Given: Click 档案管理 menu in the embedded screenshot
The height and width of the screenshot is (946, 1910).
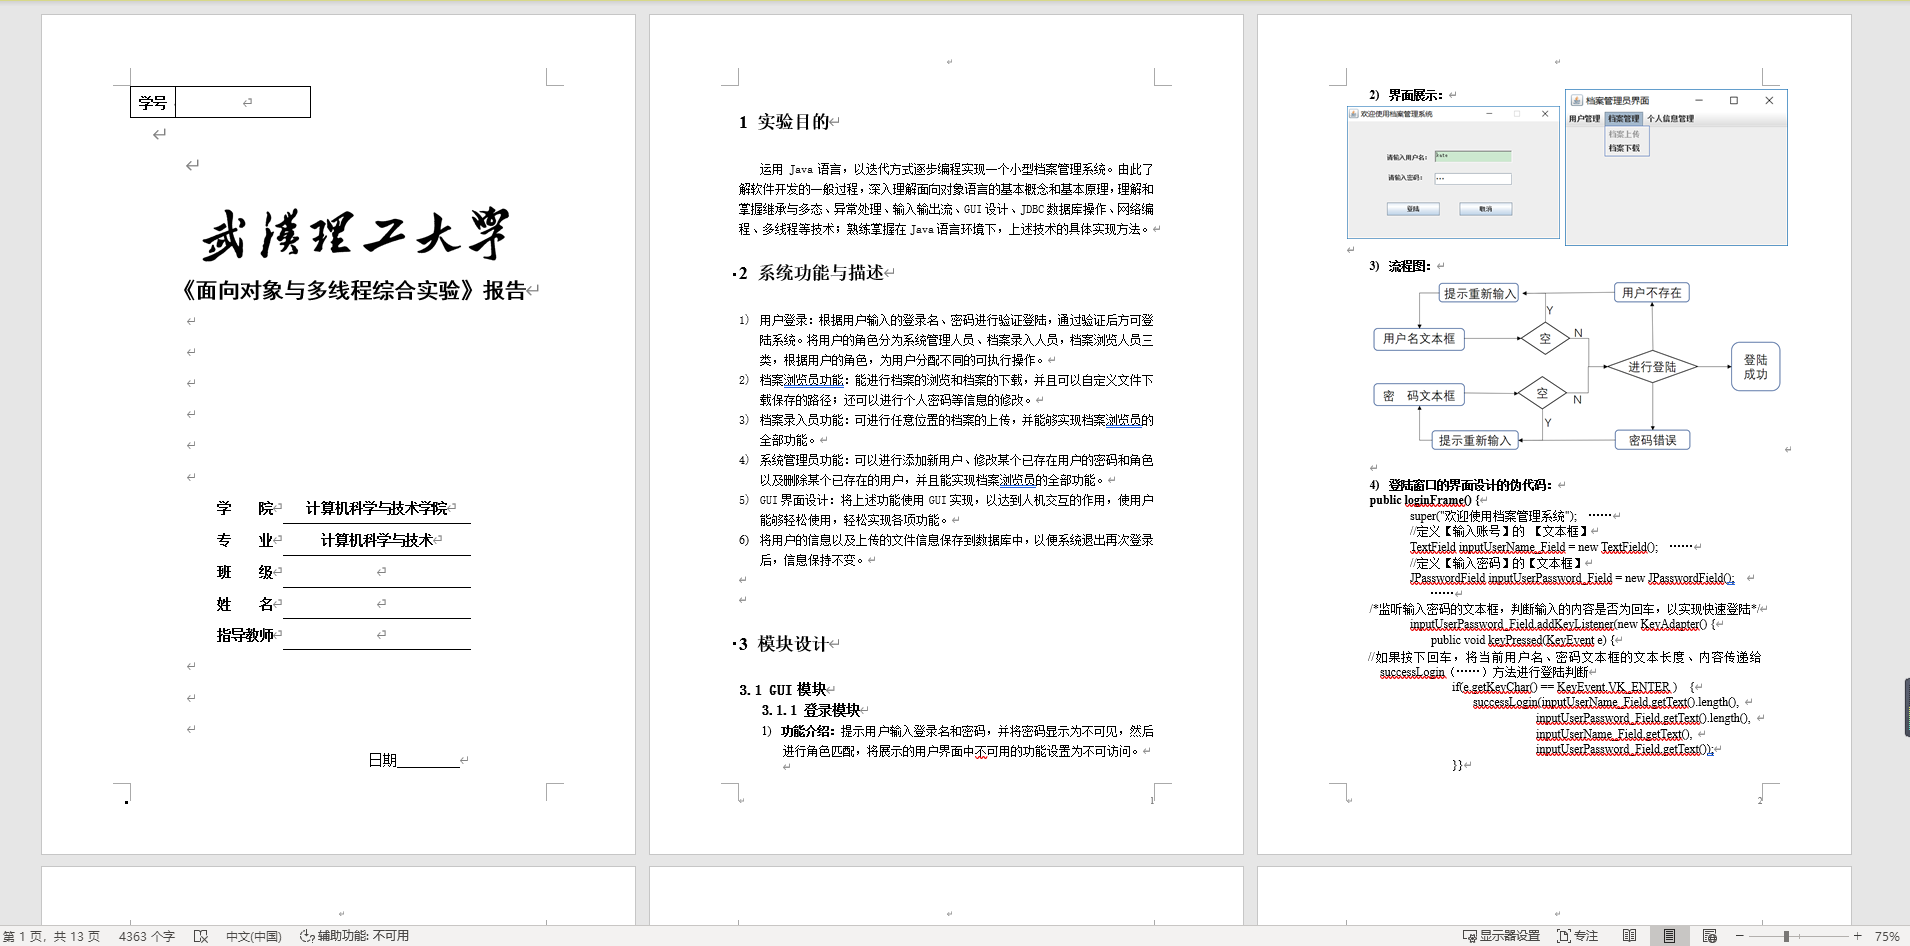Looking at the screenshot, I should pos(1623,118).
